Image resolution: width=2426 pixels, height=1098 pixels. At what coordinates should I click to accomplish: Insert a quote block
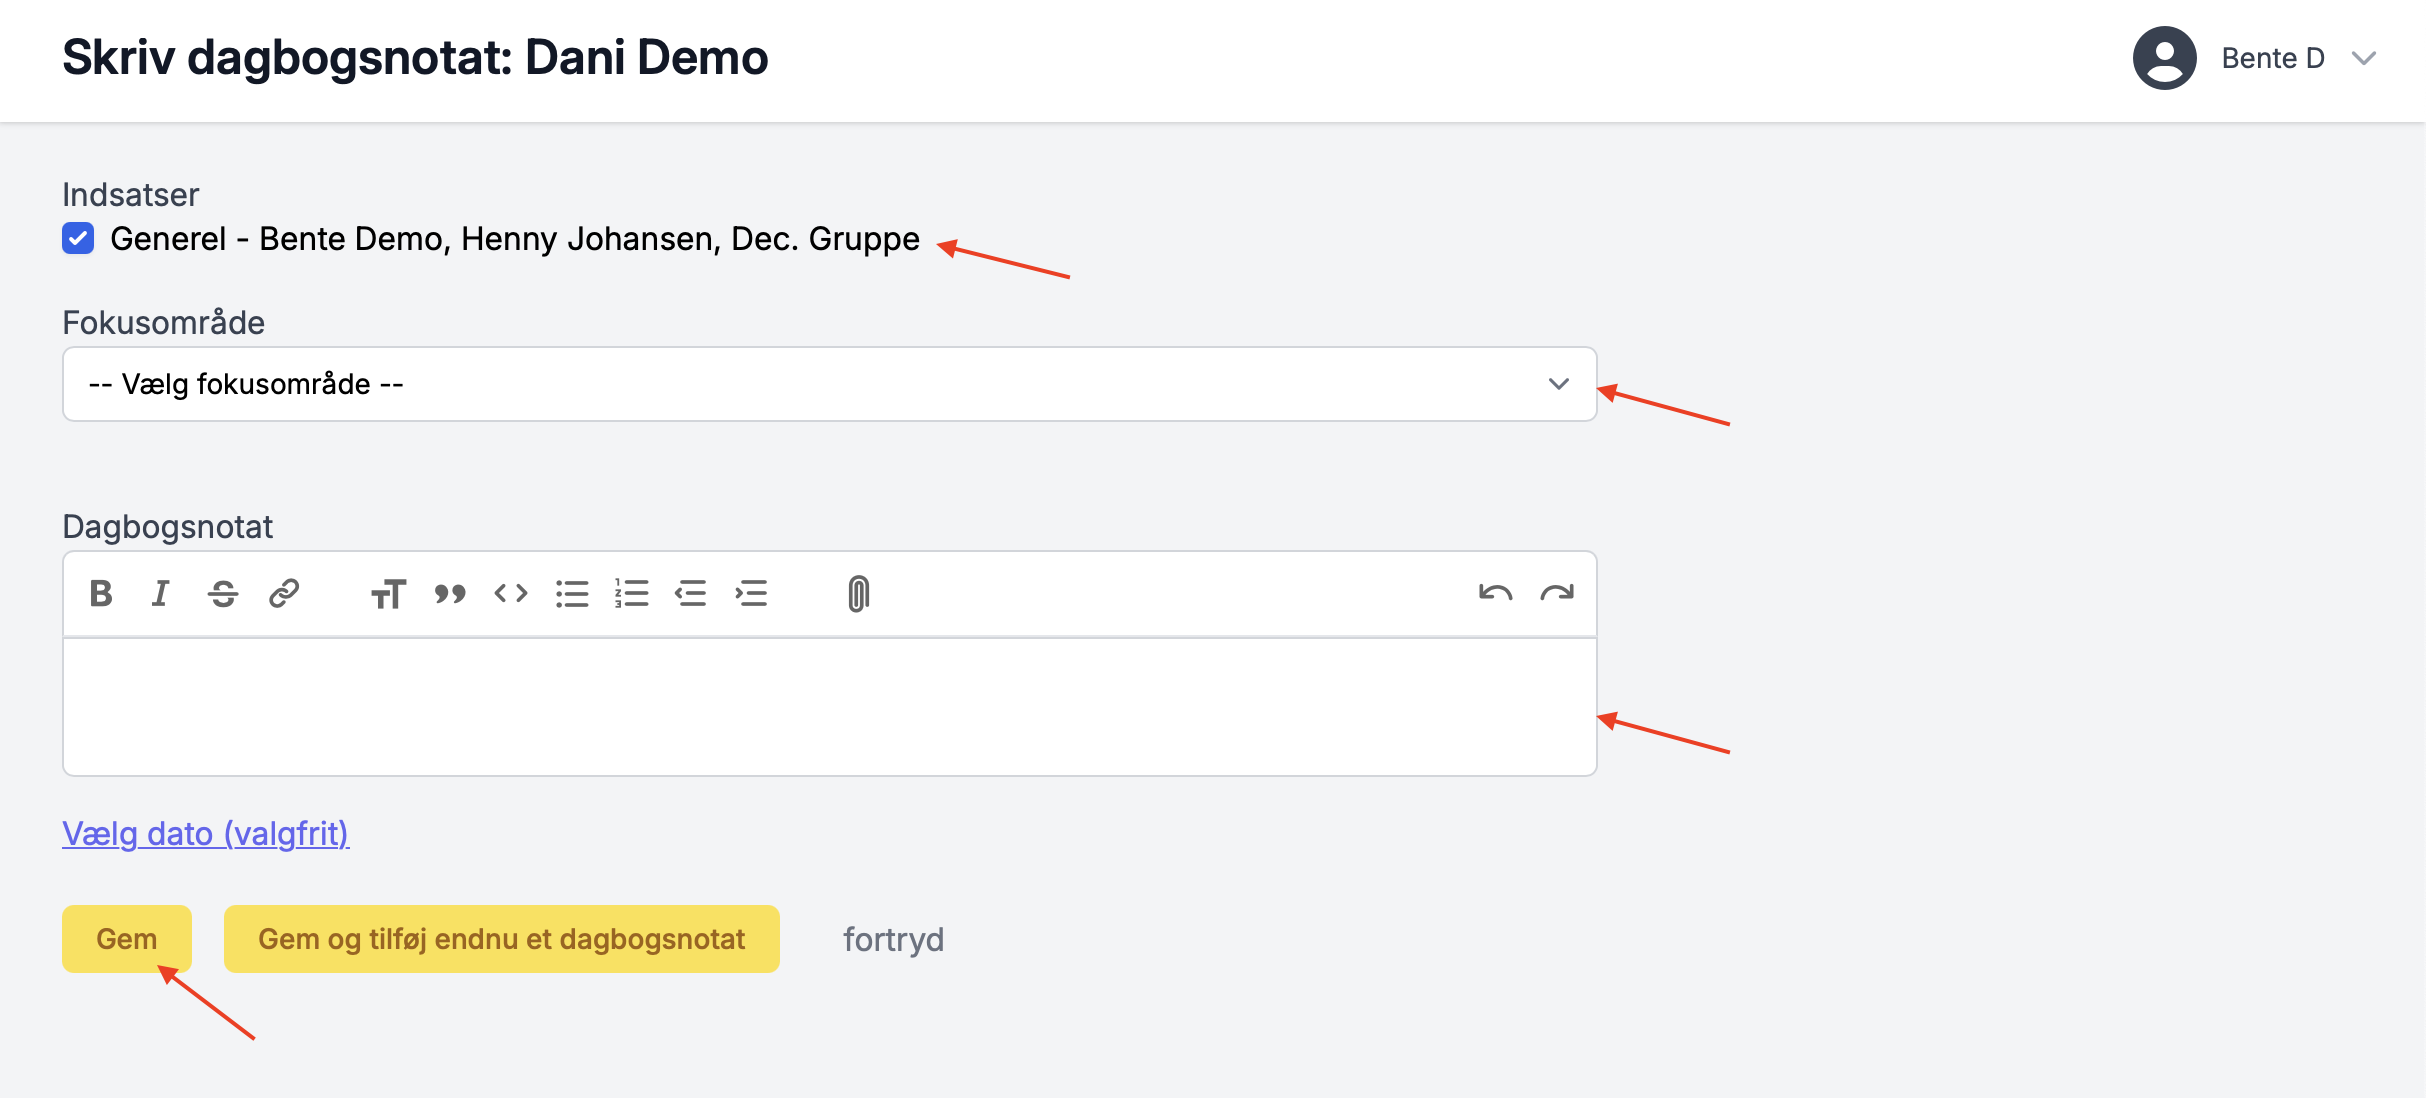click(x=450, y=594)
